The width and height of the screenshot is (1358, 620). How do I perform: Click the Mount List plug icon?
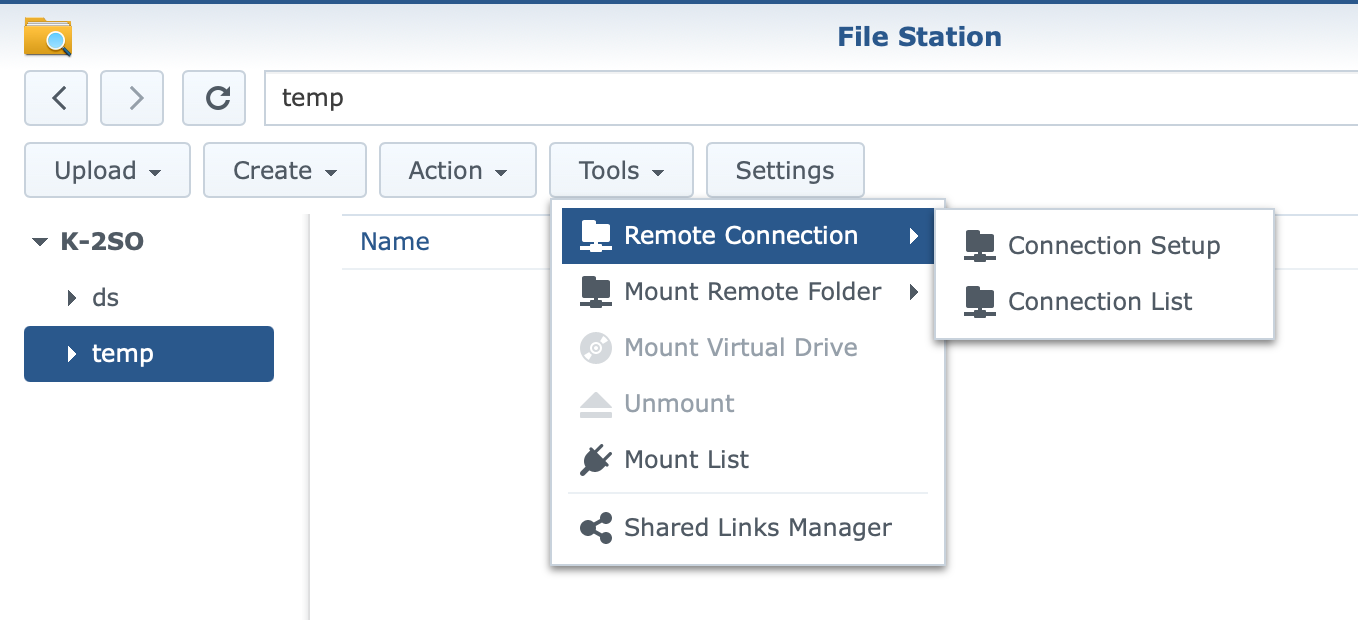(x=596, y=460)
